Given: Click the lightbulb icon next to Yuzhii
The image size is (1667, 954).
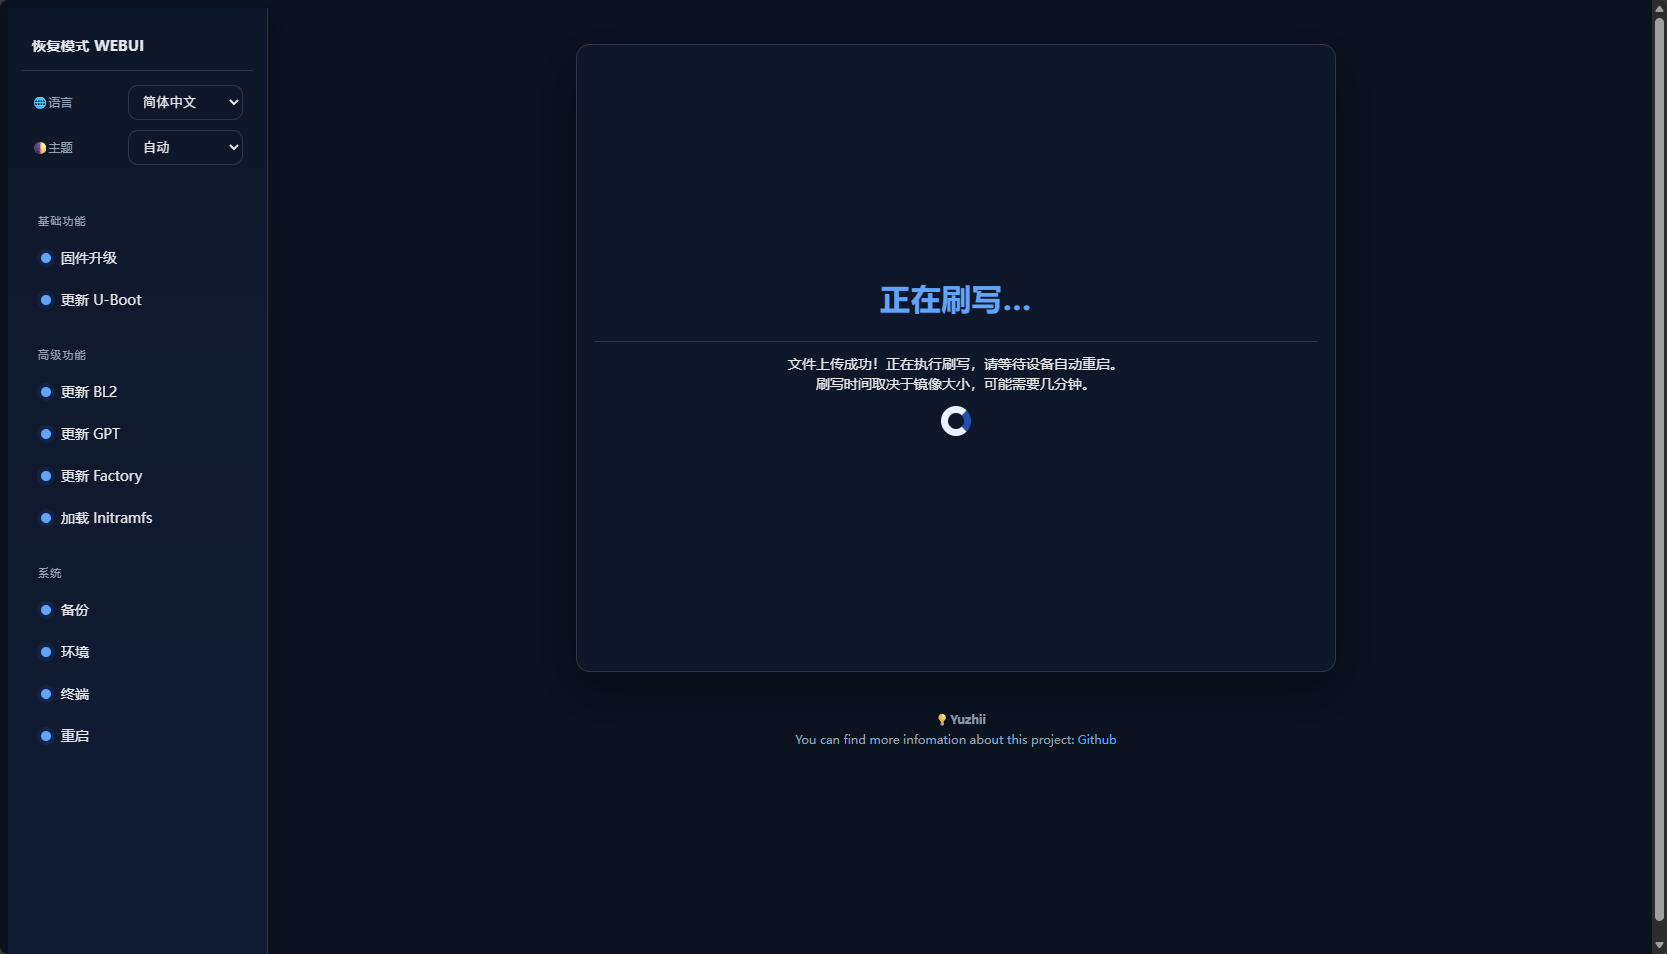Looking at the screenshot, I should click(x=941, y=720).
